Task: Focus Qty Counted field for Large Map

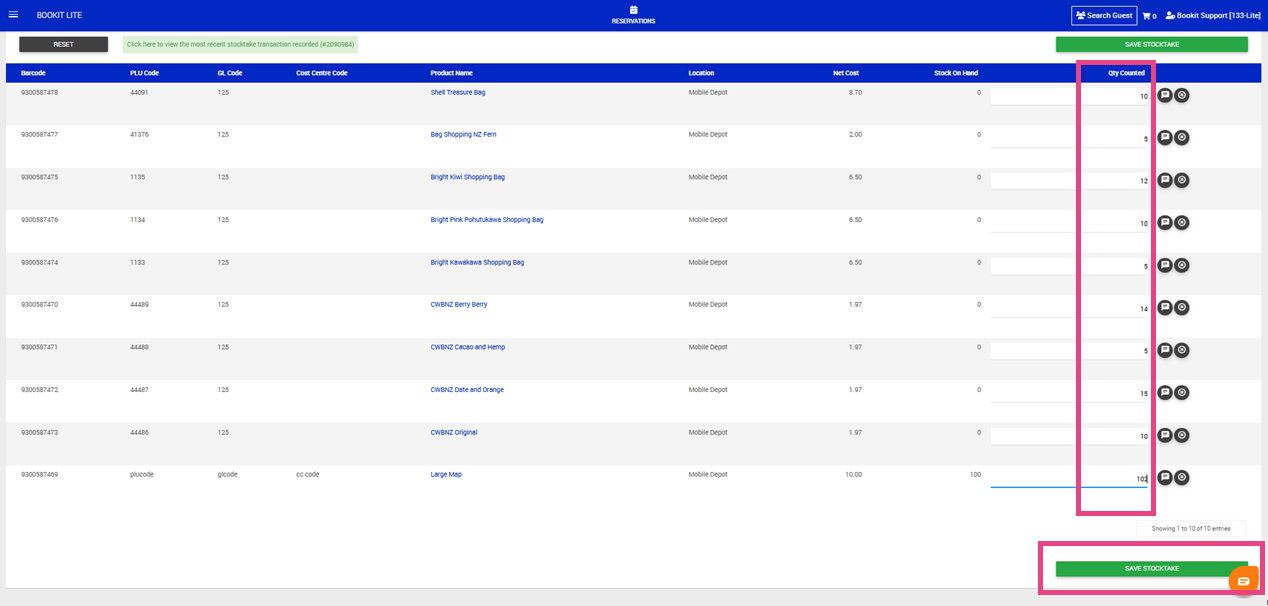Action: (x=1070, y=479)
